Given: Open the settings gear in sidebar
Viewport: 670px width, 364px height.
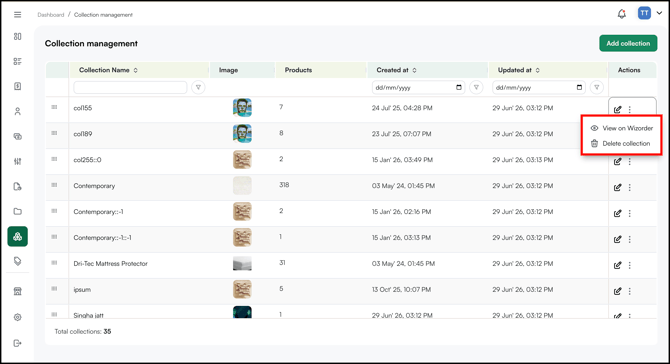Looking at the screenshot, I should click(18, 317).
